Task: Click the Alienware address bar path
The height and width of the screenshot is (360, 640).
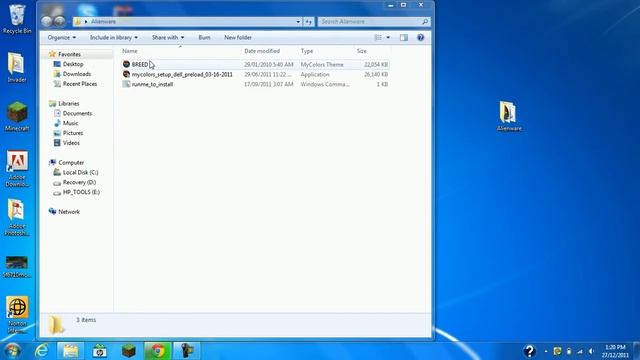Action: (x=103, y=22)
